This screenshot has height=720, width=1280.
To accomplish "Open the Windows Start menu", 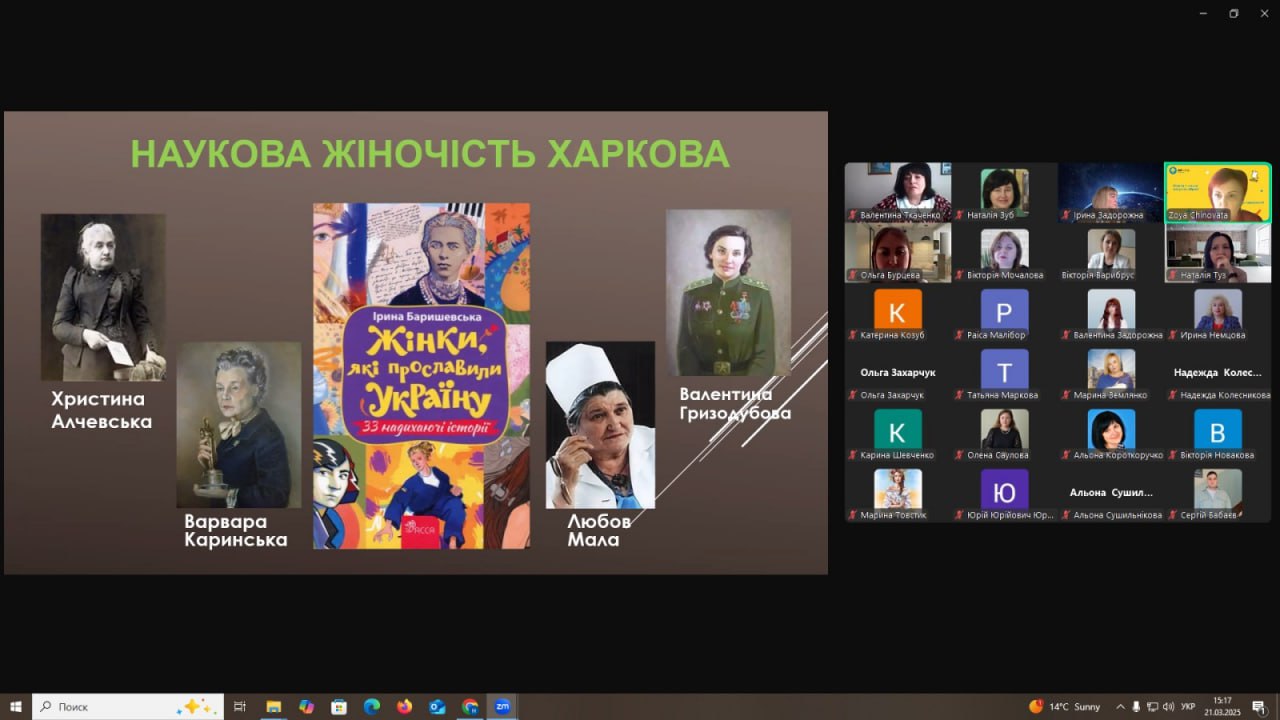I will click(x=15, y=706).
